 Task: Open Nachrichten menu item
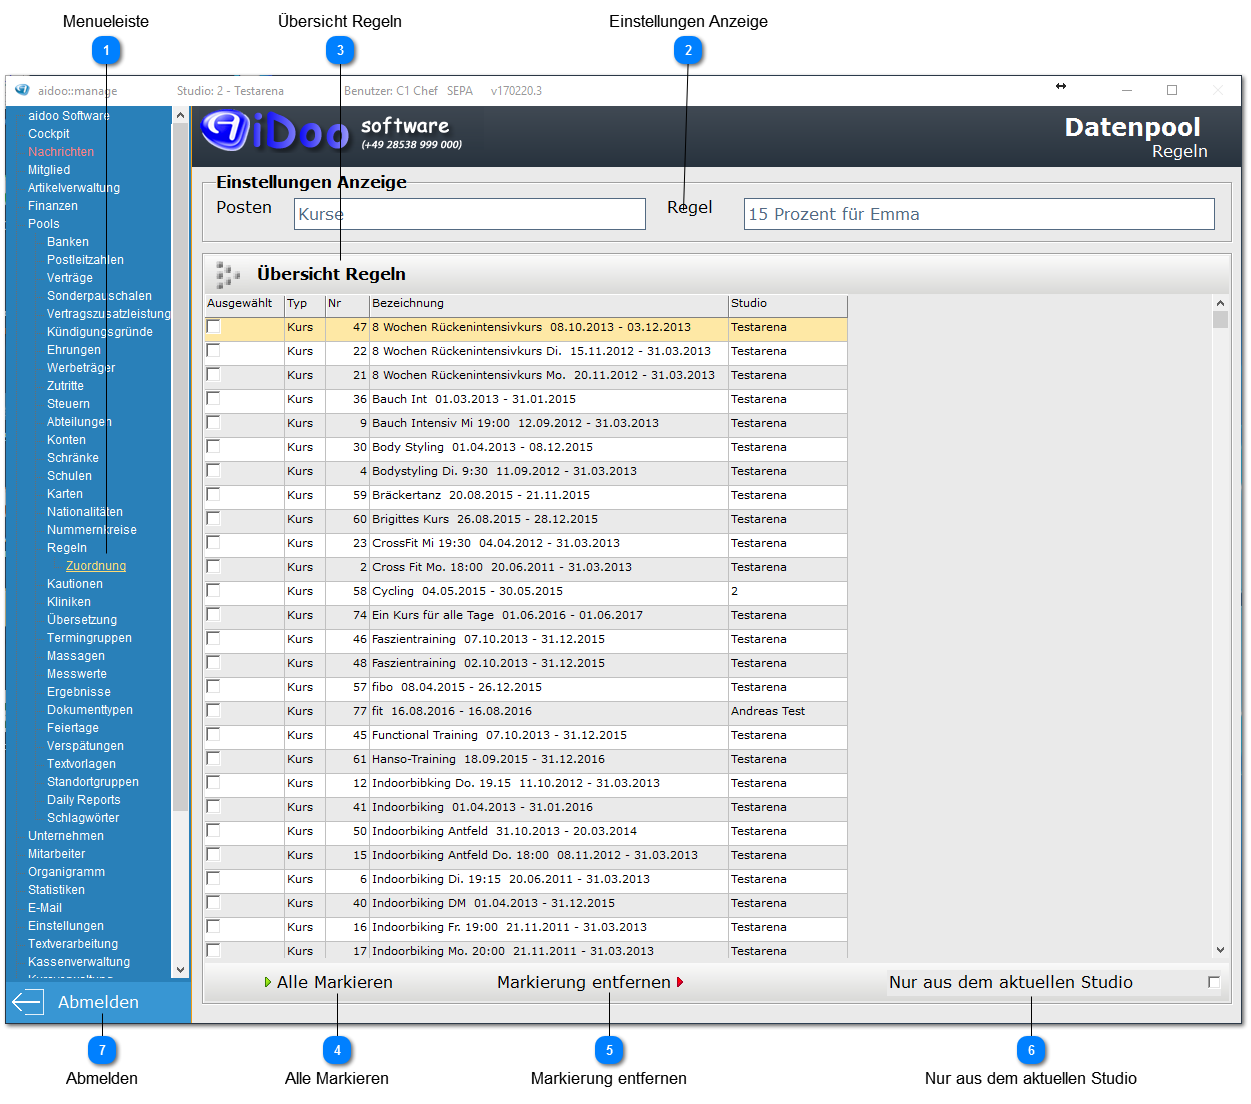coord(61,152)
